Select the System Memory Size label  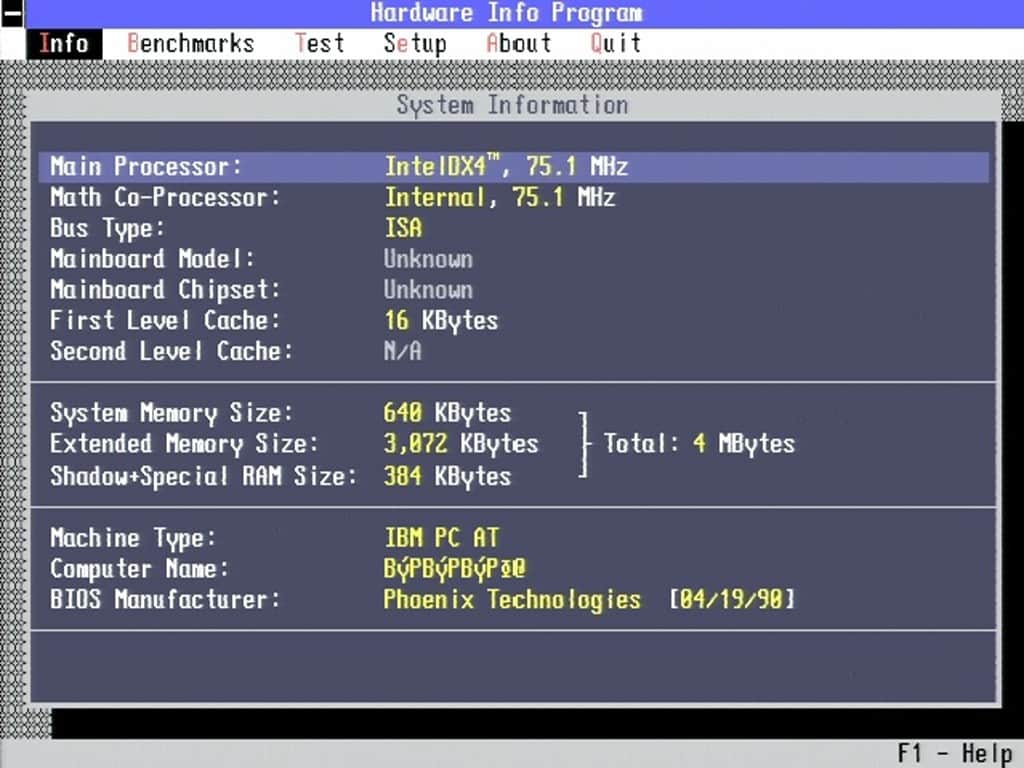172,413
